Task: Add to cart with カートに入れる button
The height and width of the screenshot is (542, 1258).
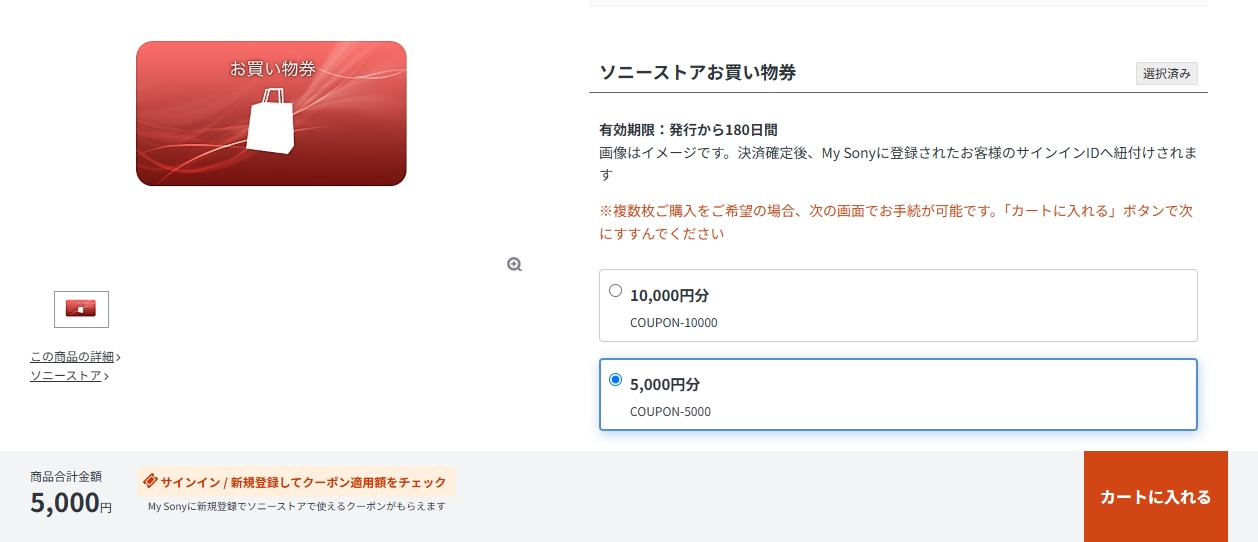Action: (1155, 496)
